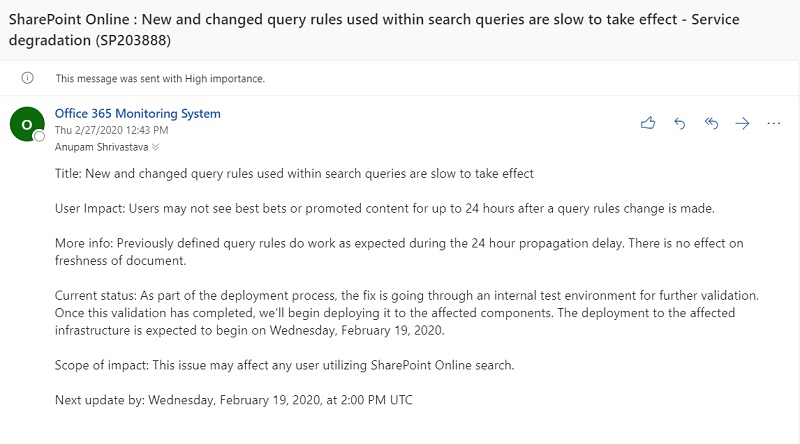Forward this email
This screenshot has width=800, height=444.
742,123
